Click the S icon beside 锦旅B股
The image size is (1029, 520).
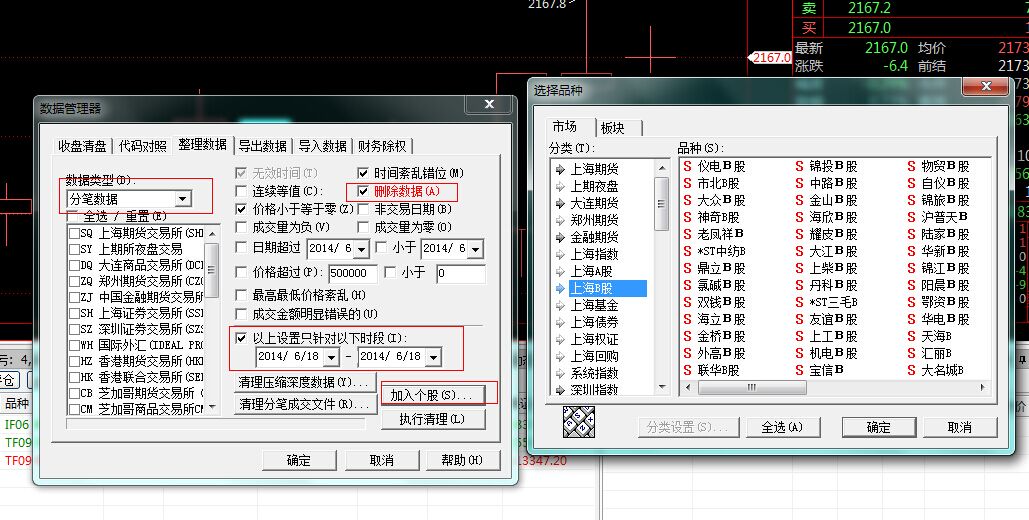click(912, 200)
